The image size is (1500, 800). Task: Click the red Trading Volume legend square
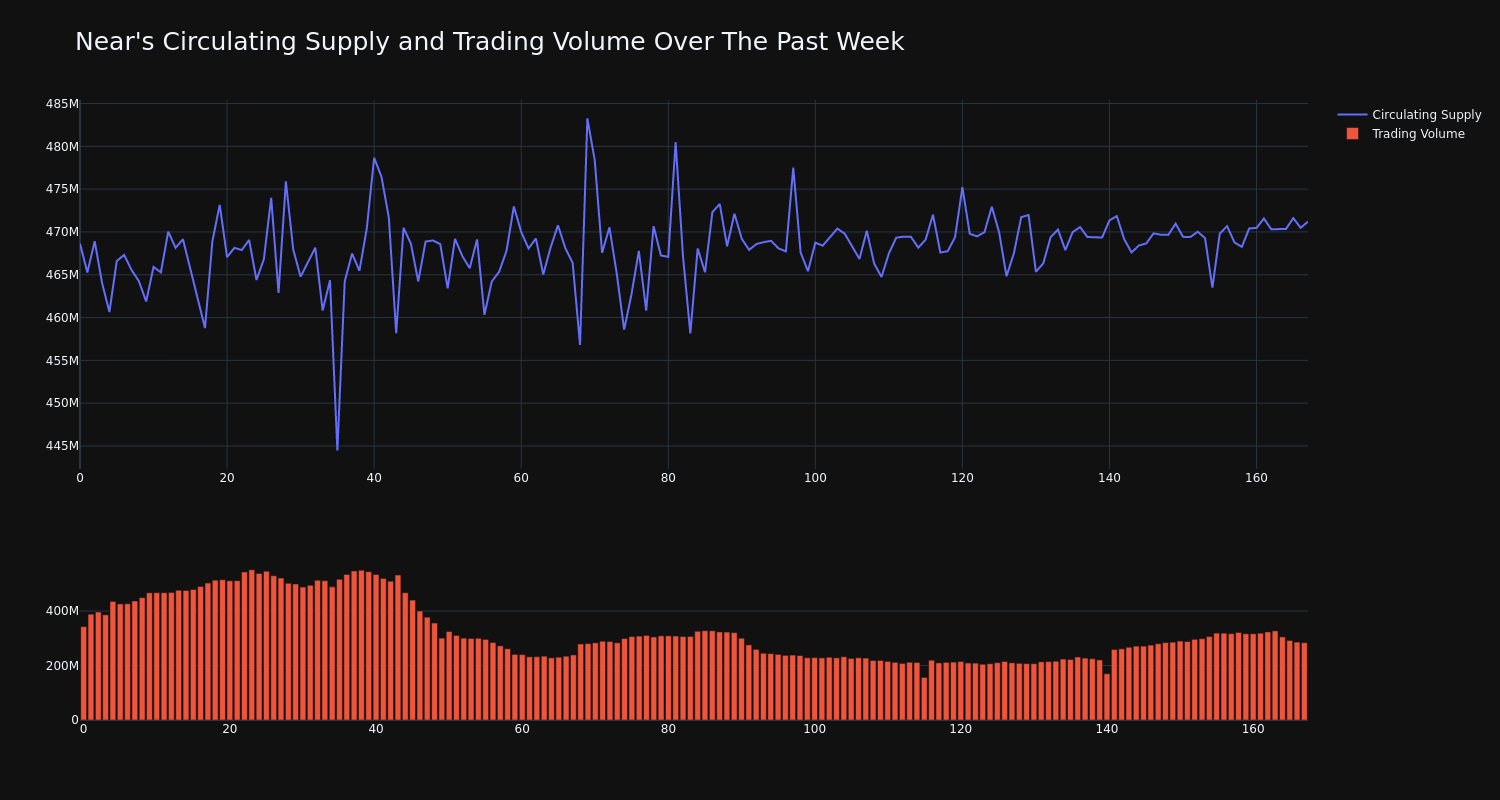pyautogui.click(x=1352, y=134)
